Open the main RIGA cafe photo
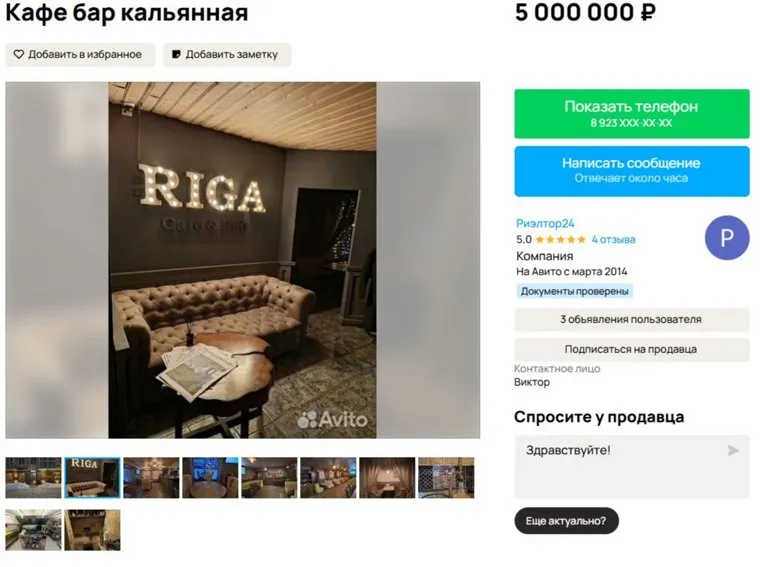 coord(242,260)
